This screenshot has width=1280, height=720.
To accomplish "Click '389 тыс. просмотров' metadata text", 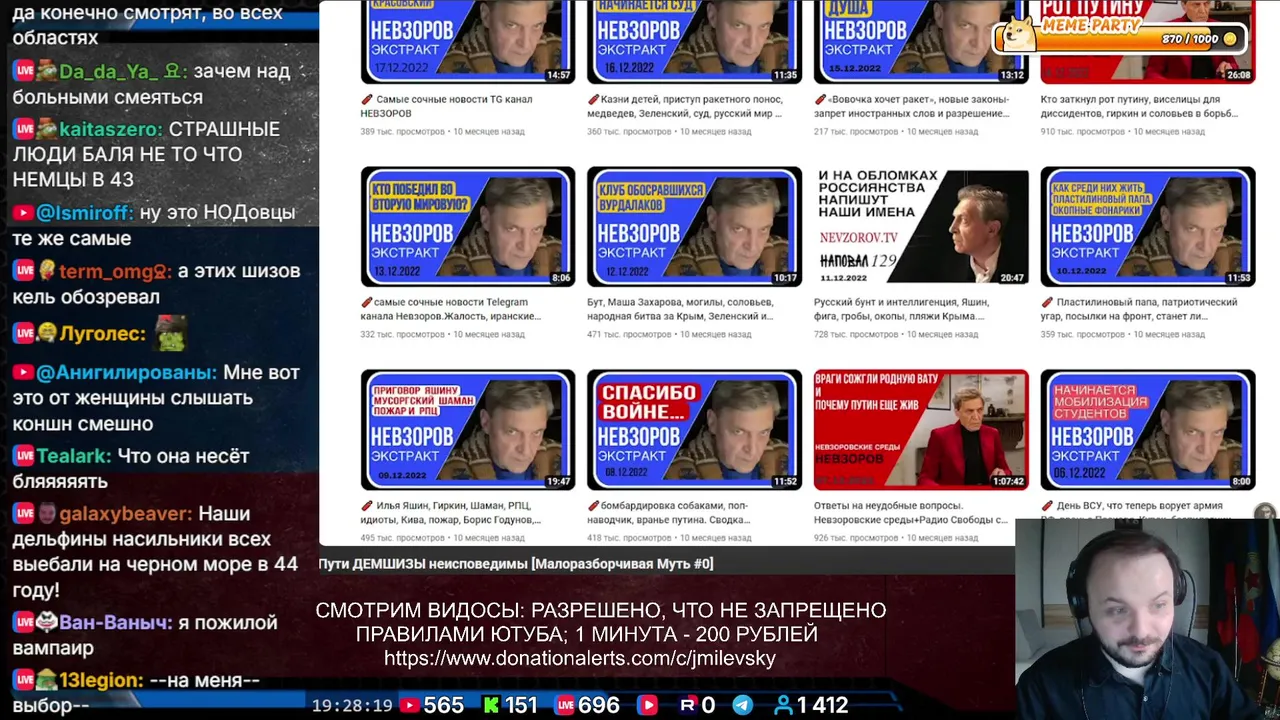I will click(404, 132).
